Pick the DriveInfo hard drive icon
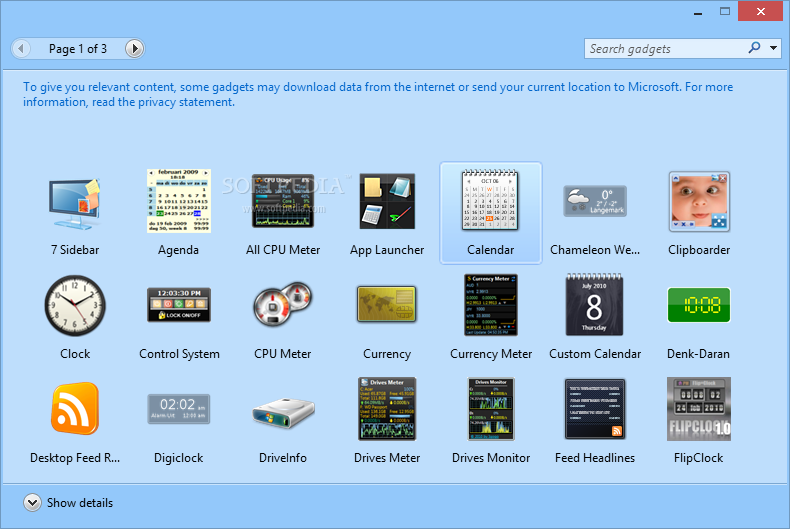 (x=283, y=413)
